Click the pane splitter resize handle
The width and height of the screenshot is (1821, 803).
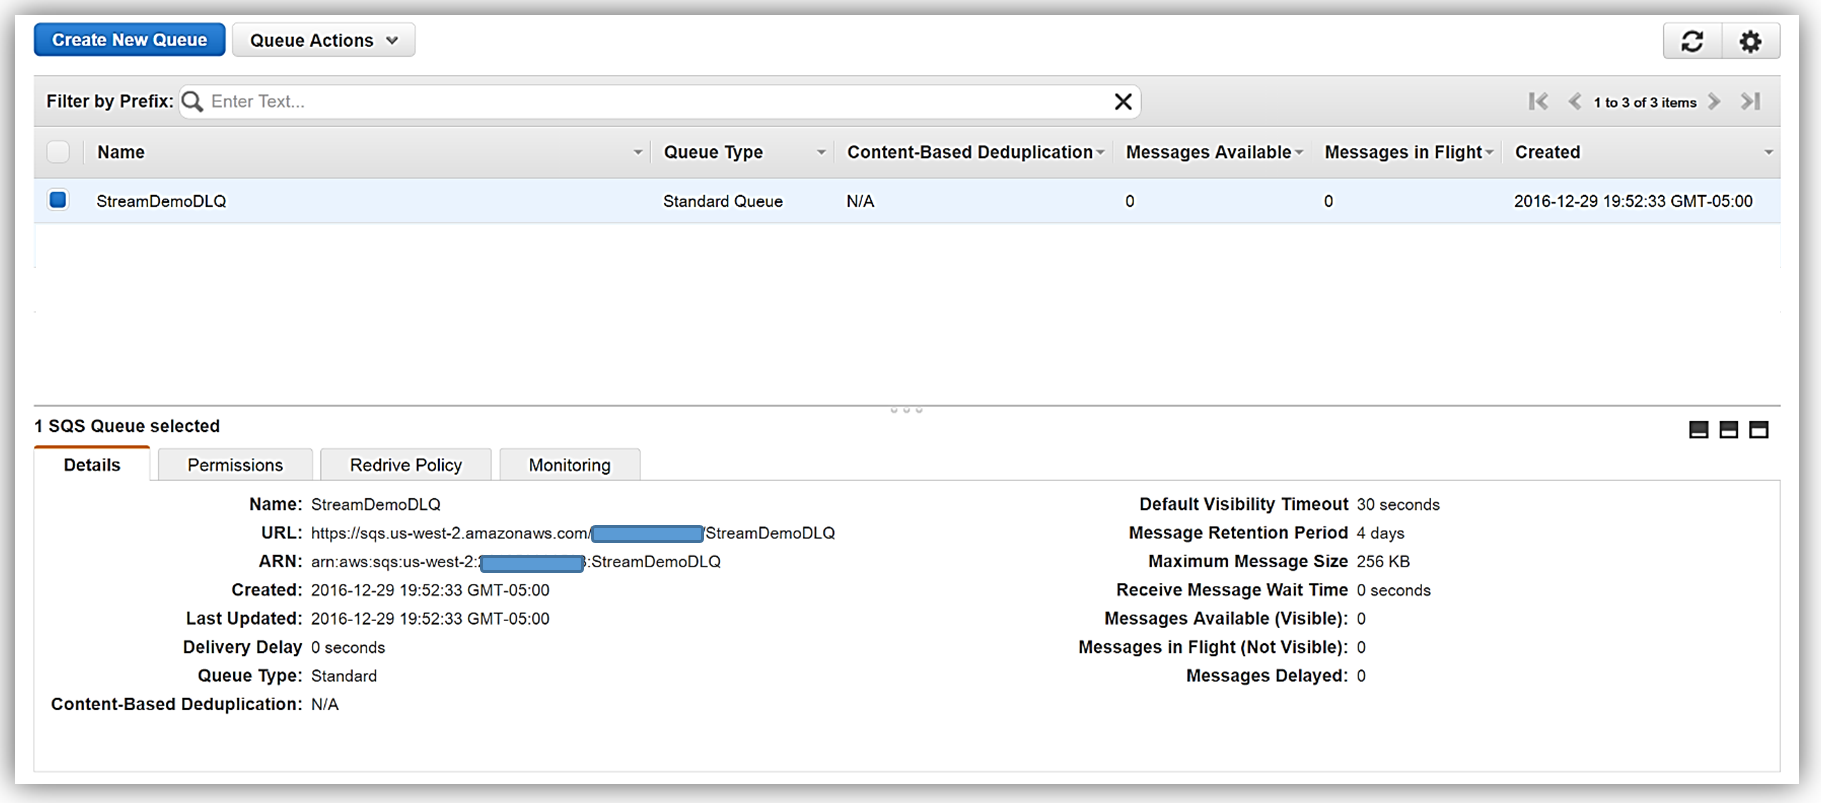(x=906, y=409)
